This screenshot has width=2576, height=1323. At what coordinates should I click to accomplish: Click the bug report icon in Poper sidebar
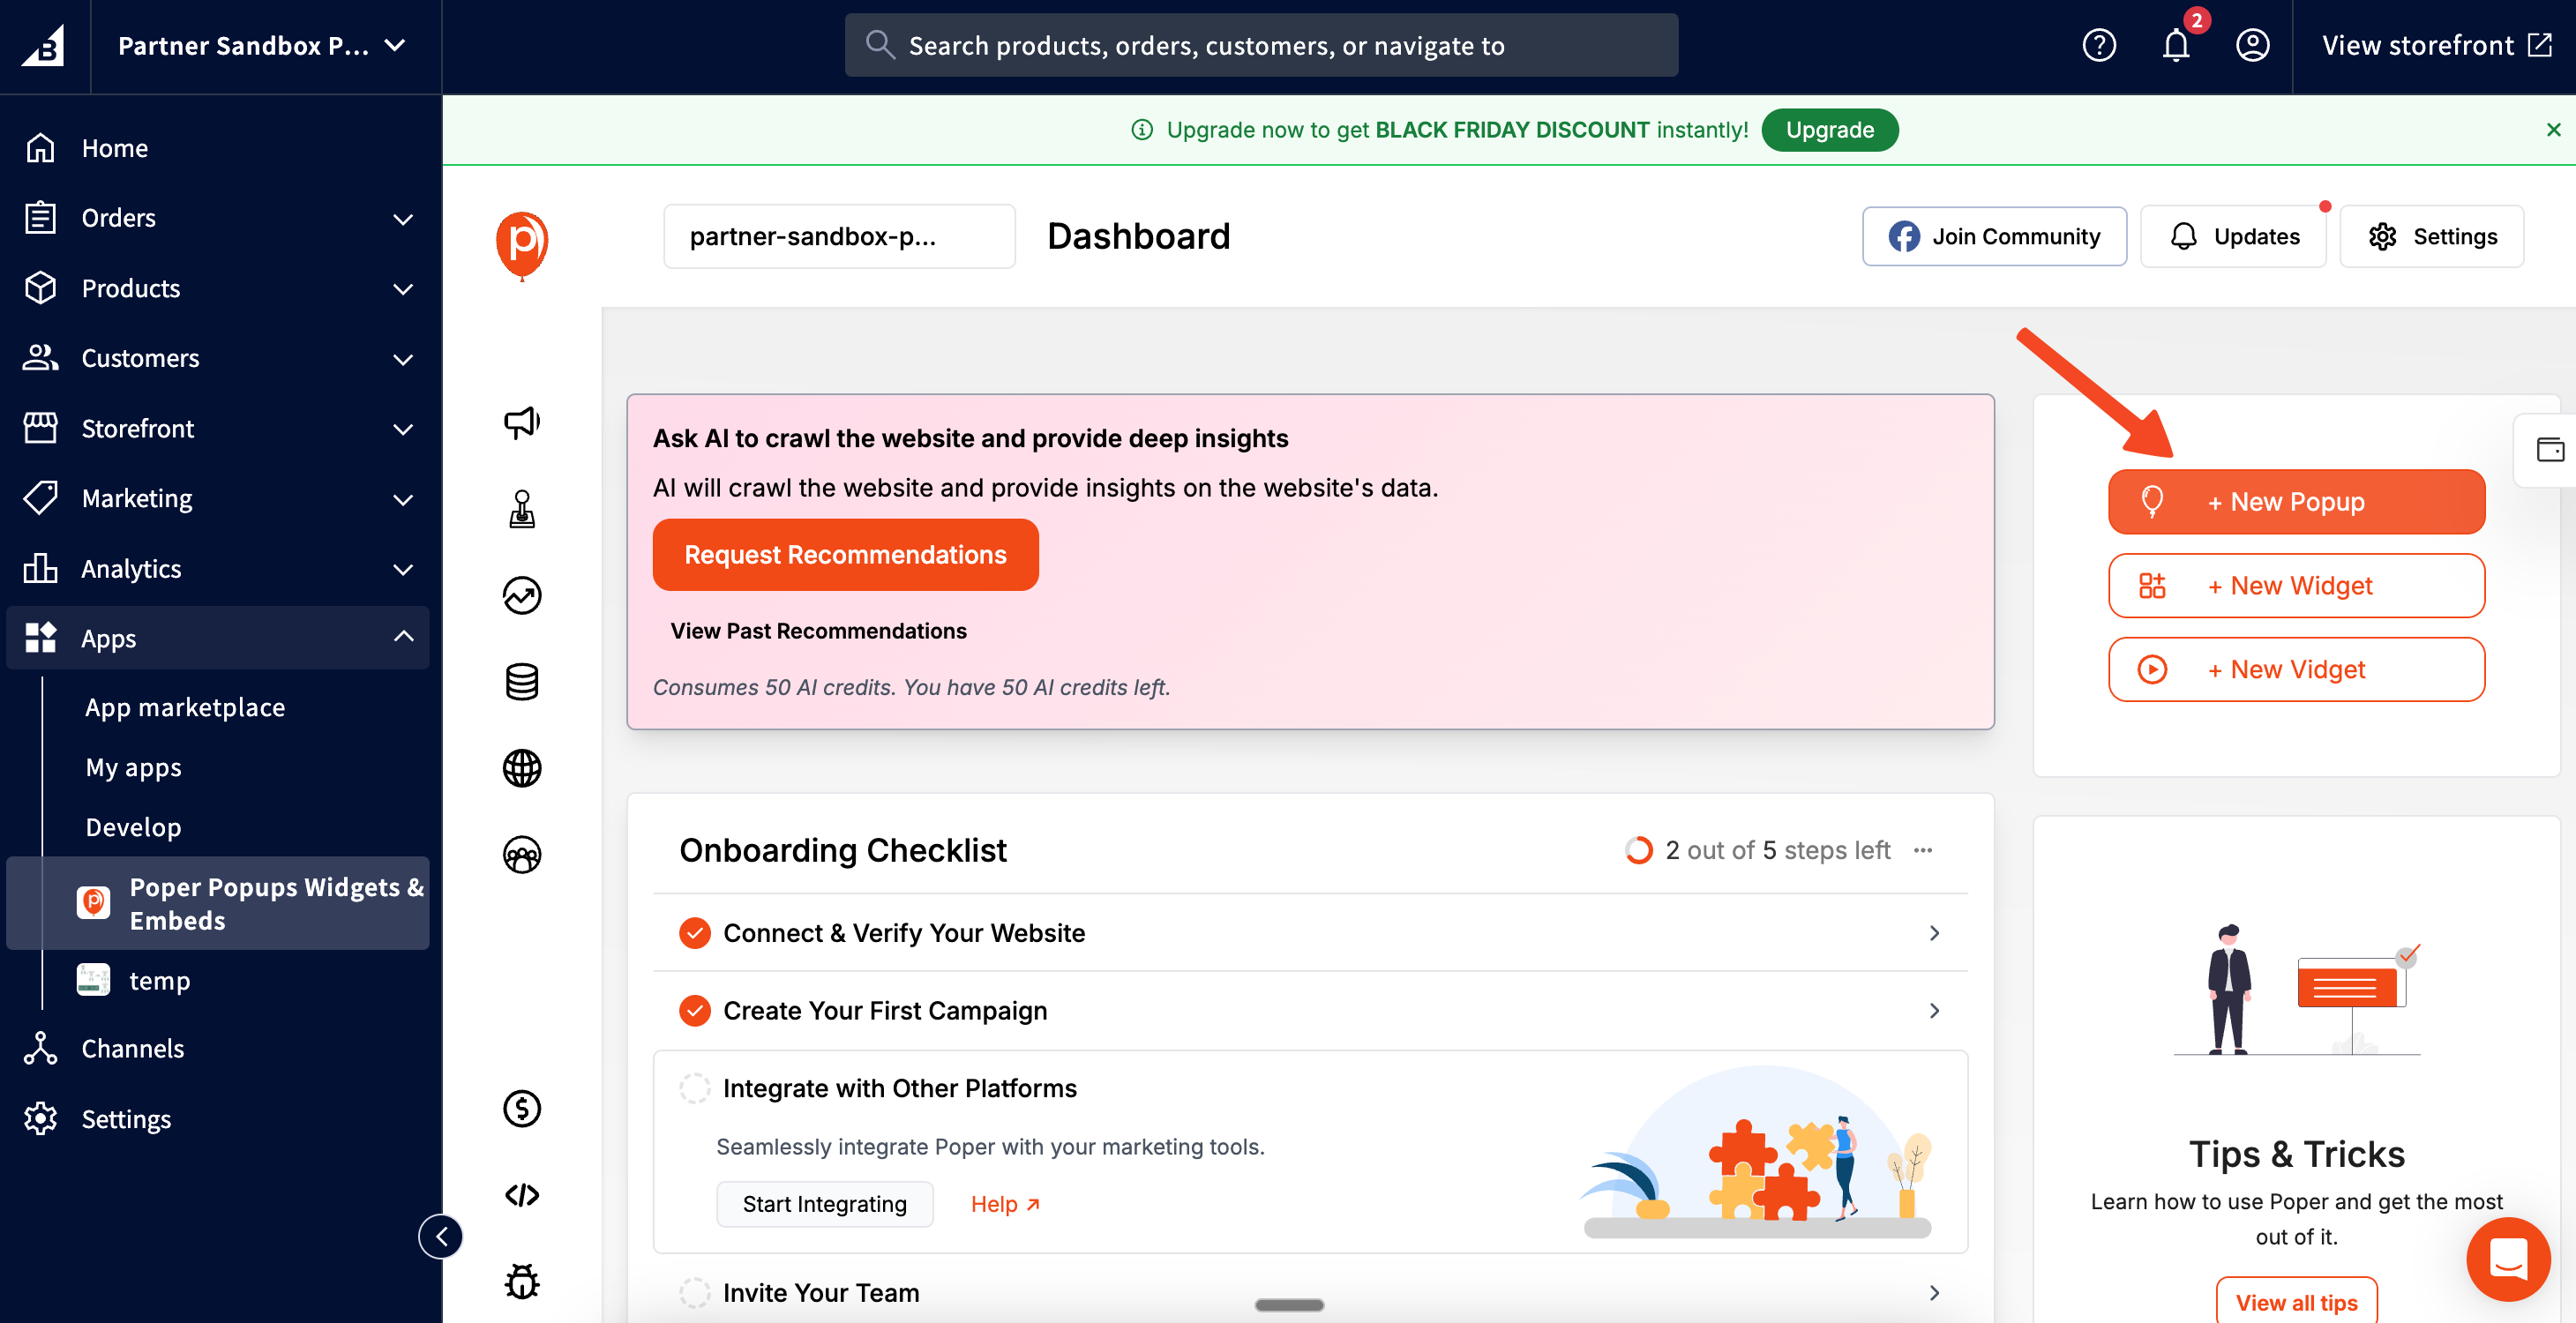(521, 1281)
